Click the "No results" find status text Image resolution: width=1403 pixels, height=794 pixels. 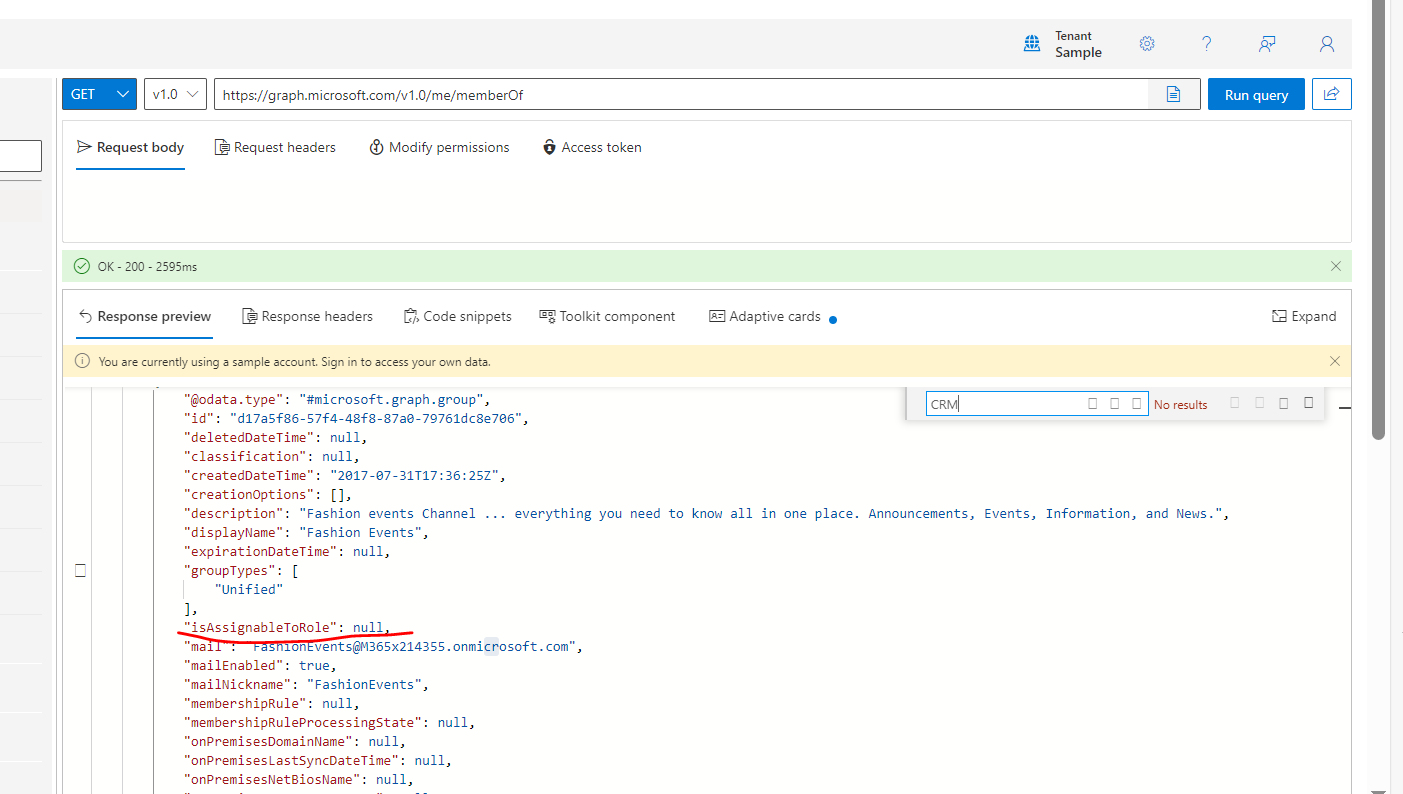click(x=1180, y=405)
